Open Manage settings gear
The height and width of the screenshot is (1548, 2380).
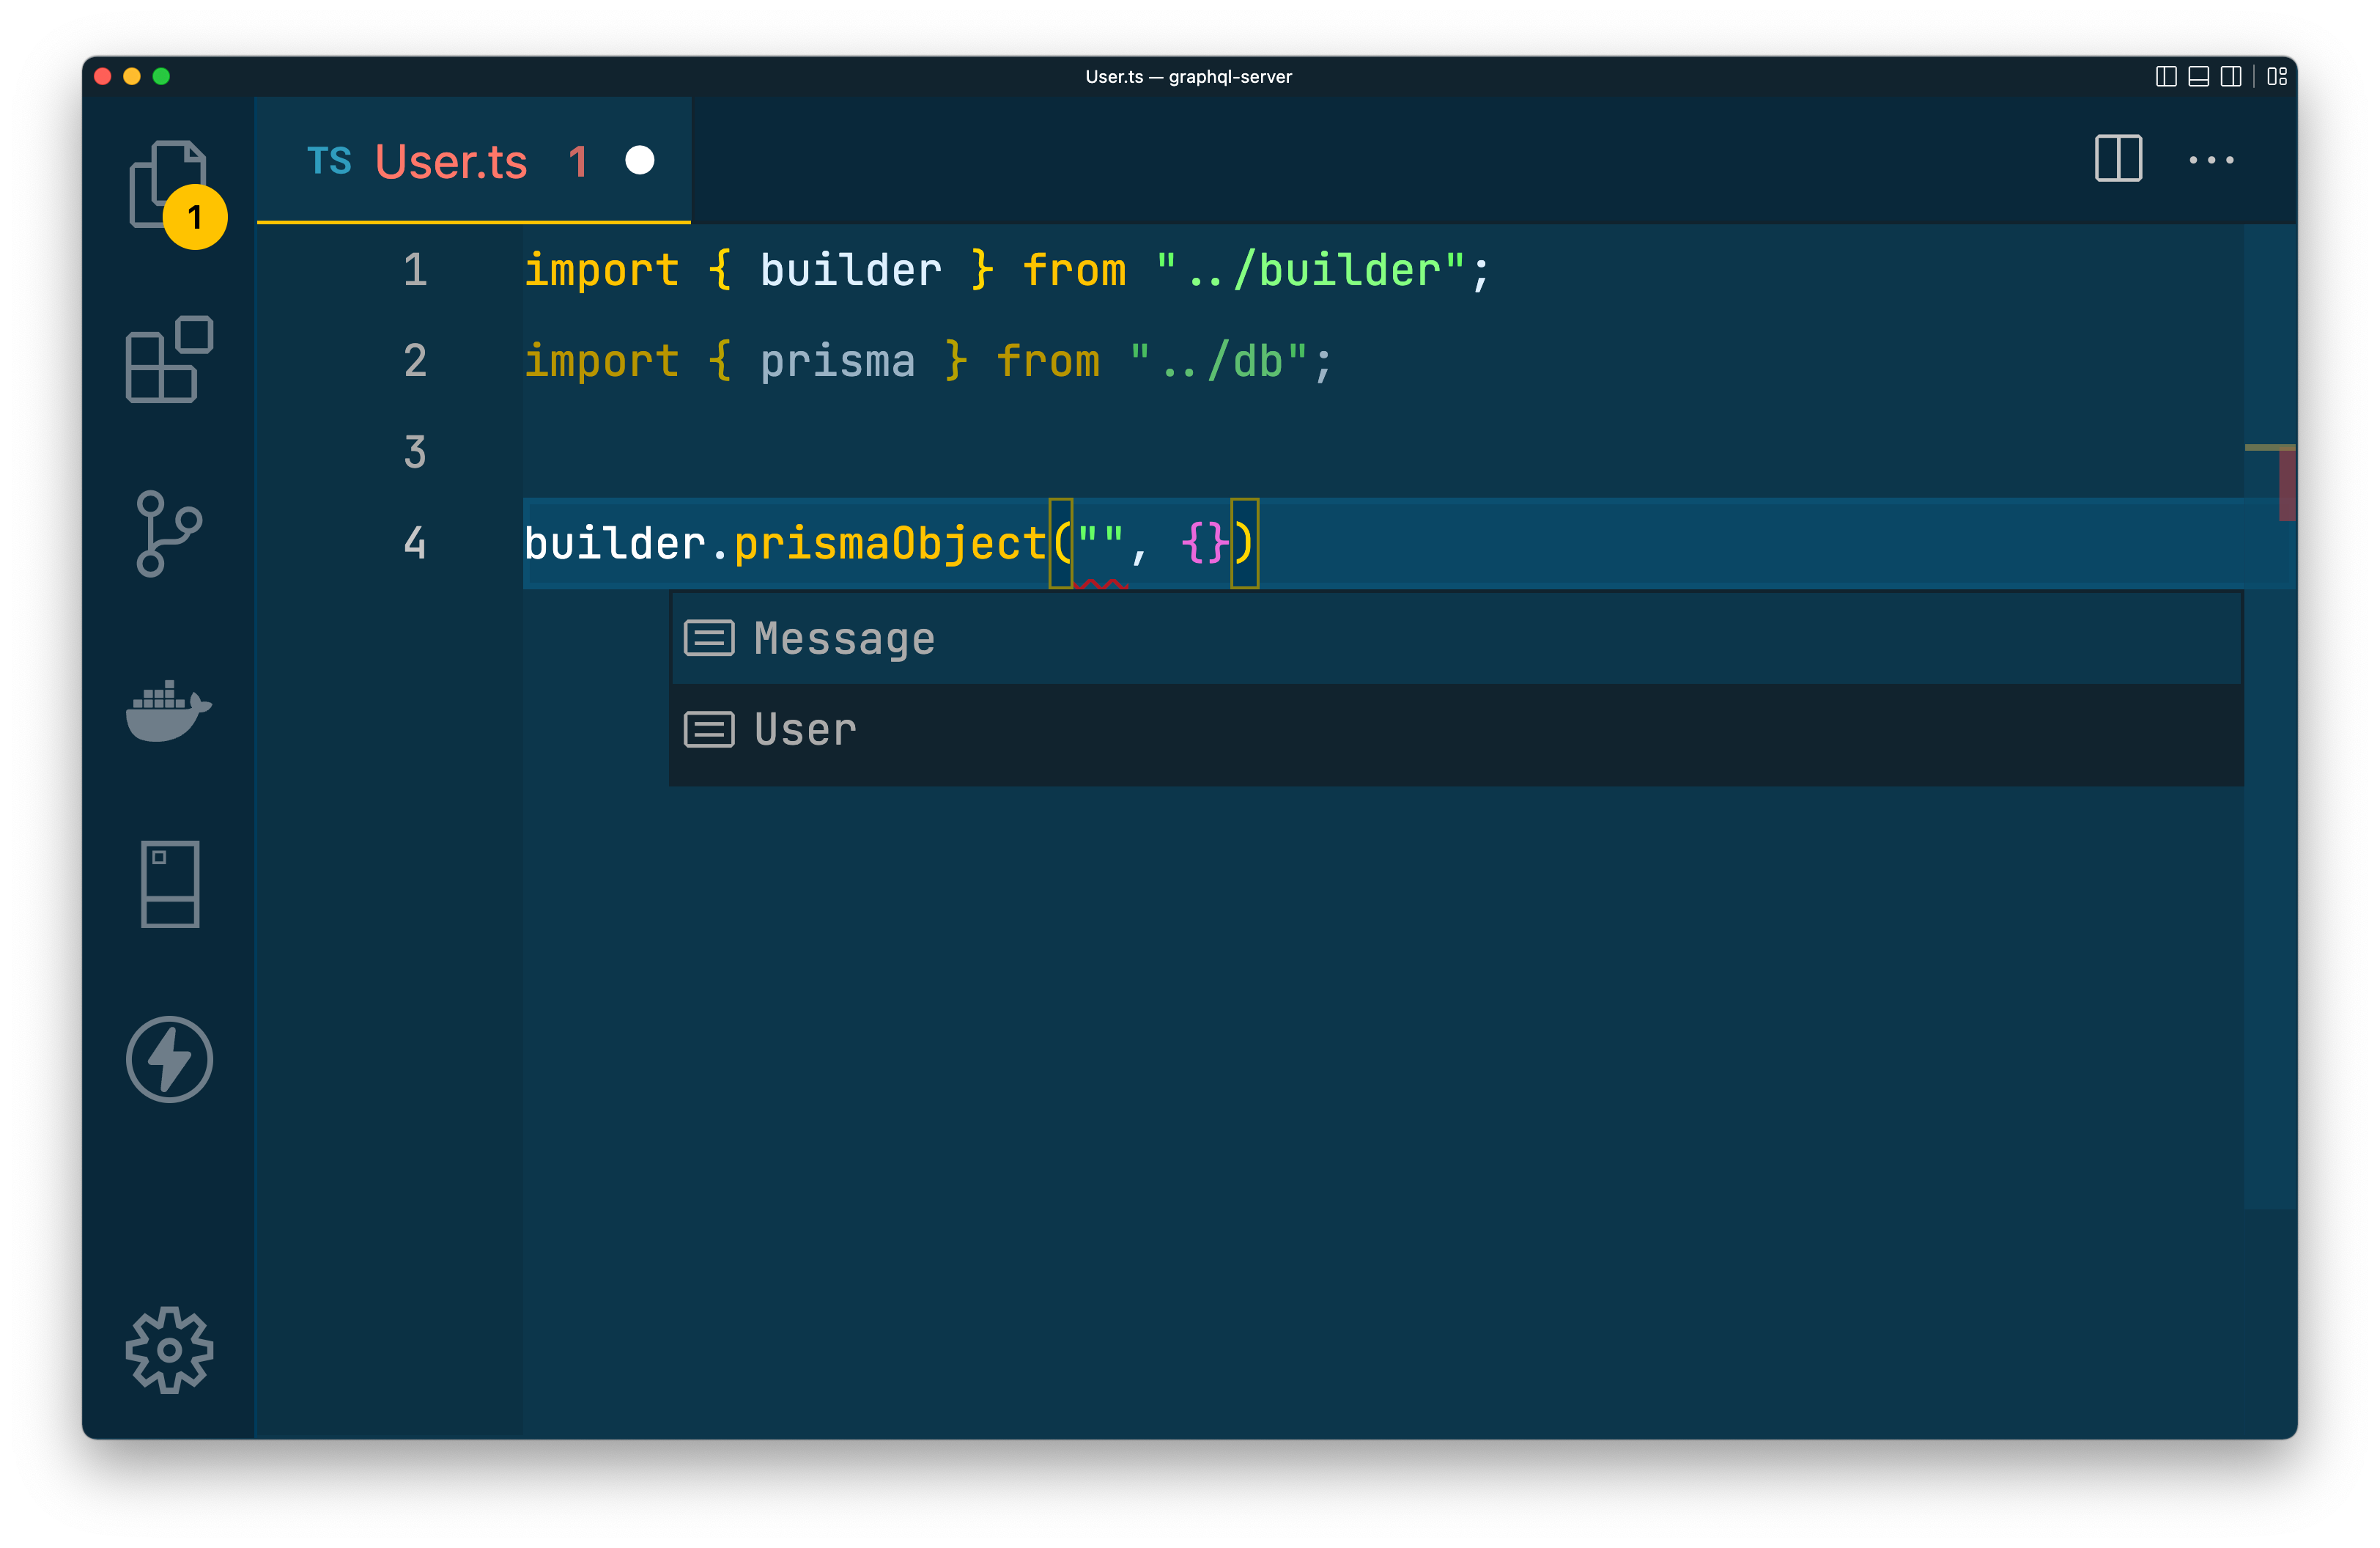pyautogui.click(x=169, y=1349)
